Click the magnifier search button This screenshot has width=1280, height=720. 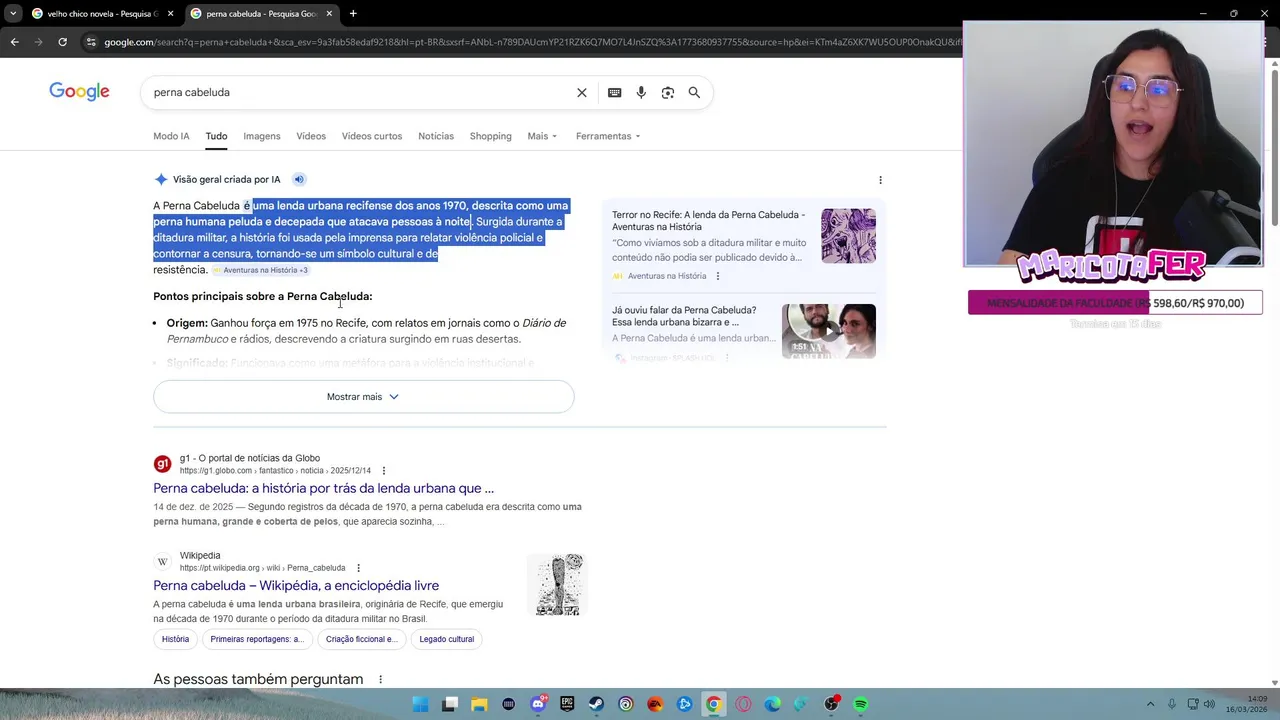point(694,92)
